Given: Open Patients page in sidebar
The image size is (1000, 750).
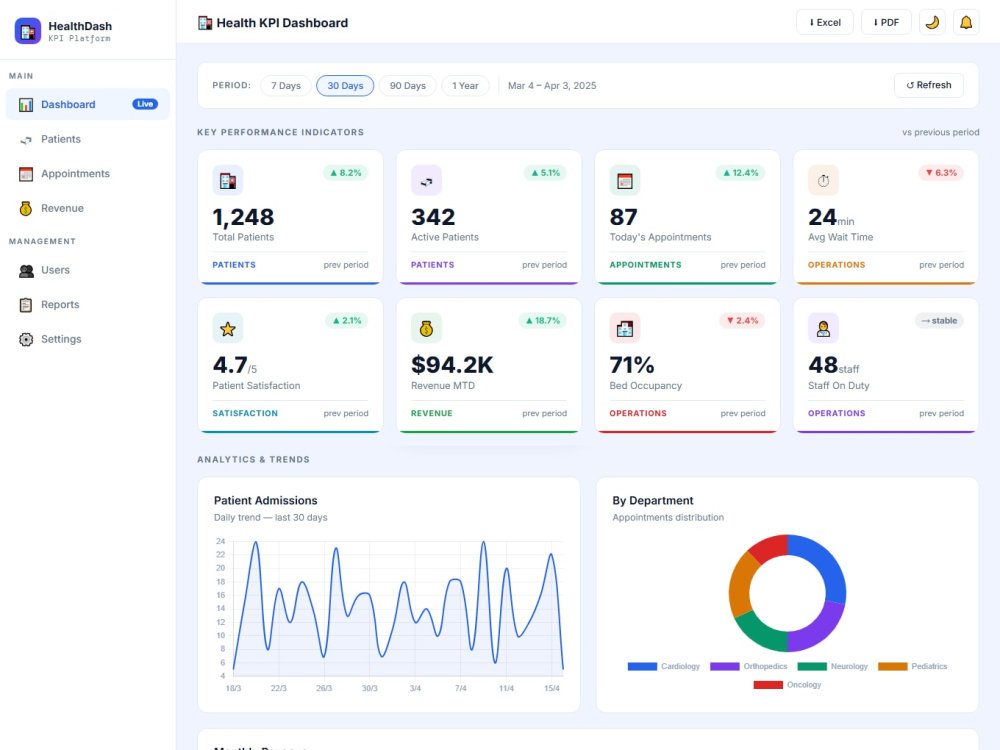Looking at the screenshot, I should pyautogui.click(x=88, y=139).
